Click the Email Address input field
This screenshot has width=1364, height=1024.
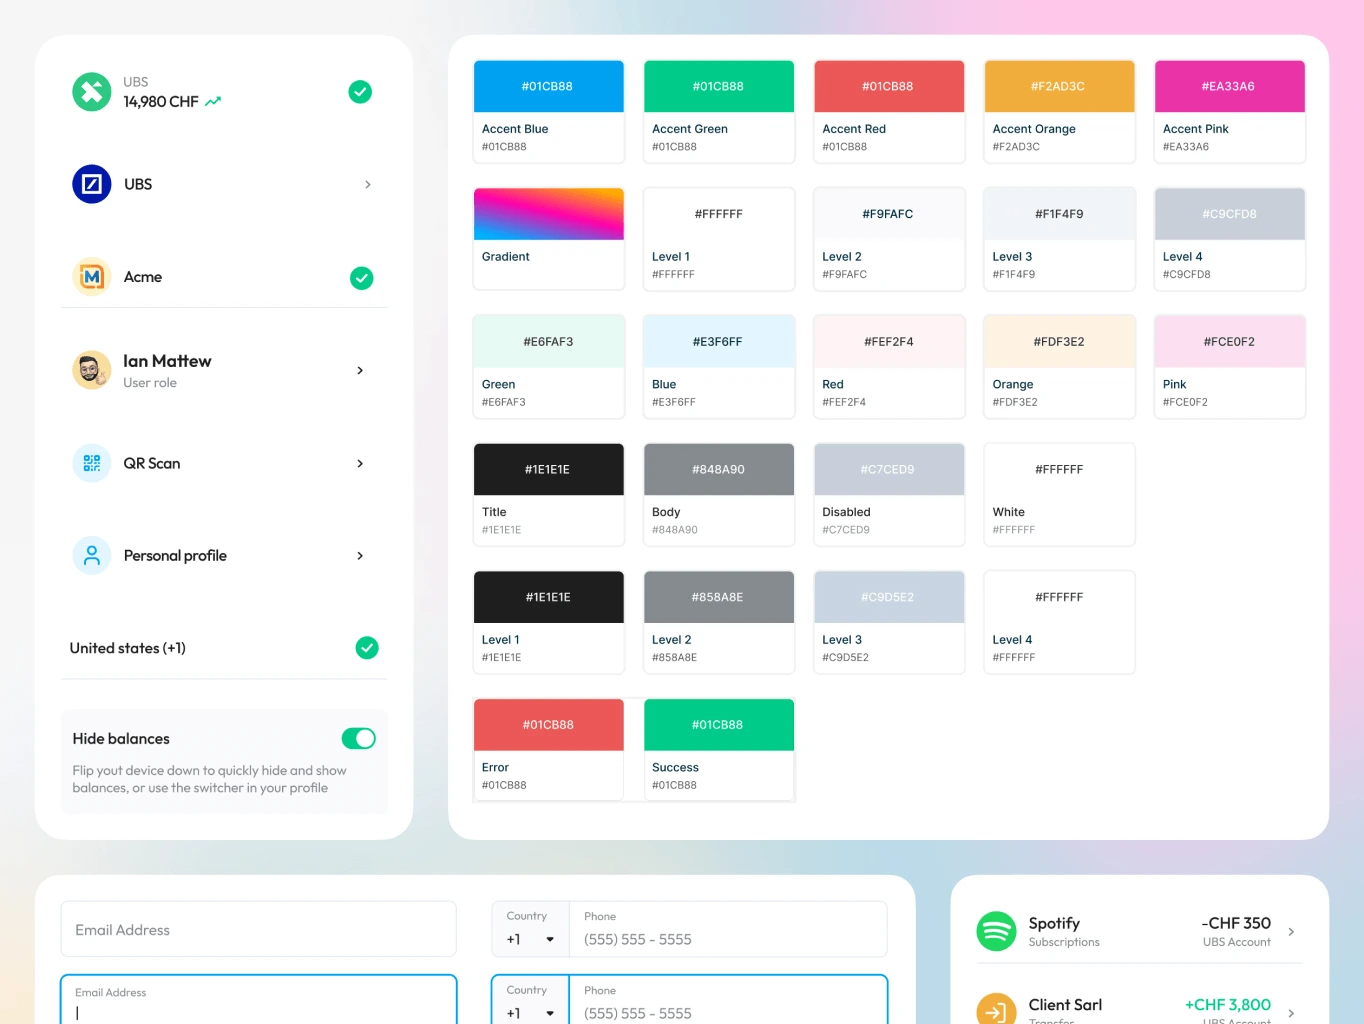[258, 929]
